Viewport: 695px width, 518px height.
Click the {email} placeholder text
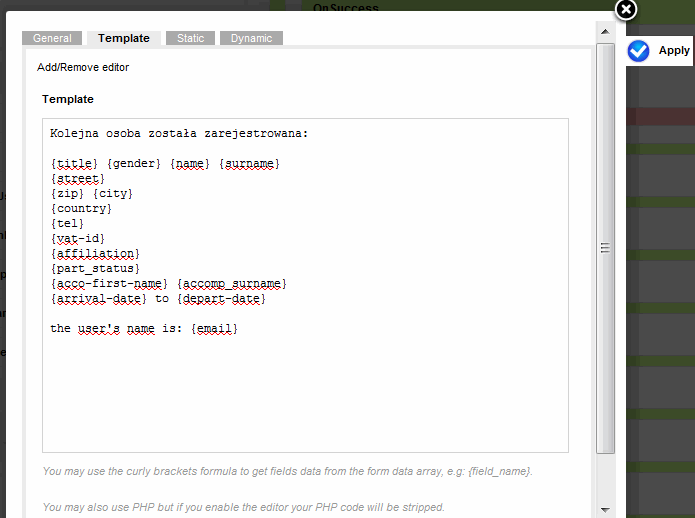[x=214, y=329]
